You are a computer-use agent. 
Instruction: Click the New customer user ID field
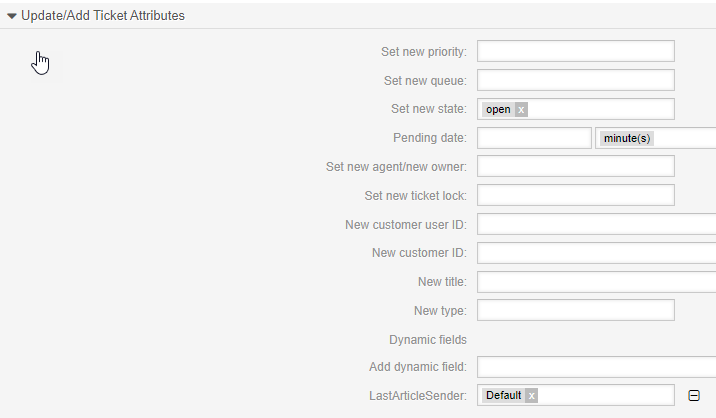pyautogui.click(x=597, y=224)
